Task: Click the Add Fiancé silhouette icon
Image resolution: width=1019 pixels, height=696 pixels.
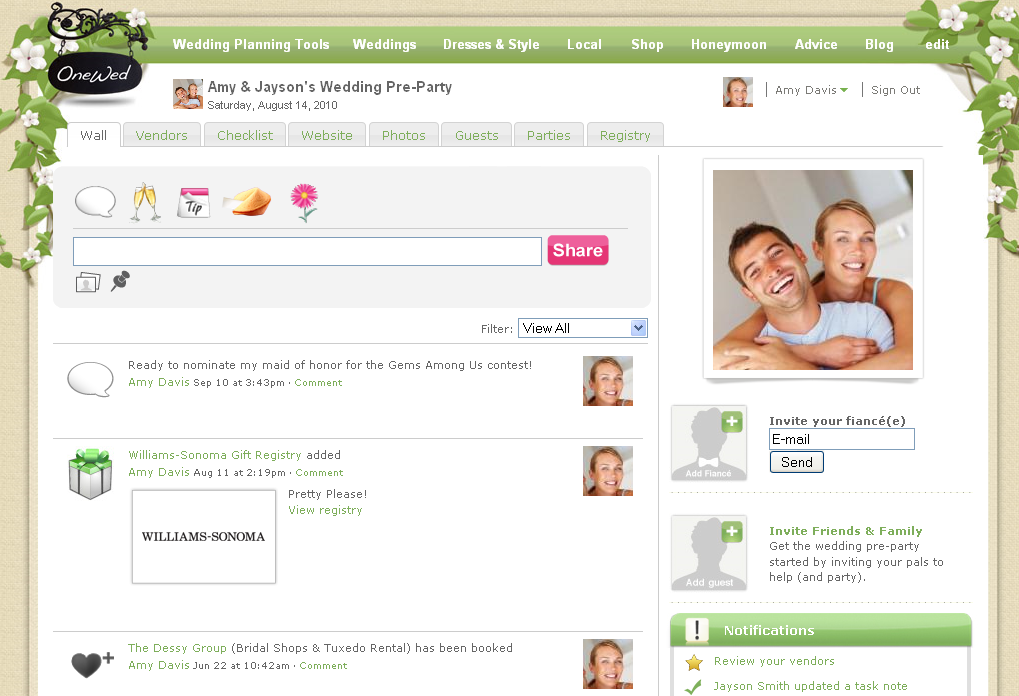Action: (708, 443)
